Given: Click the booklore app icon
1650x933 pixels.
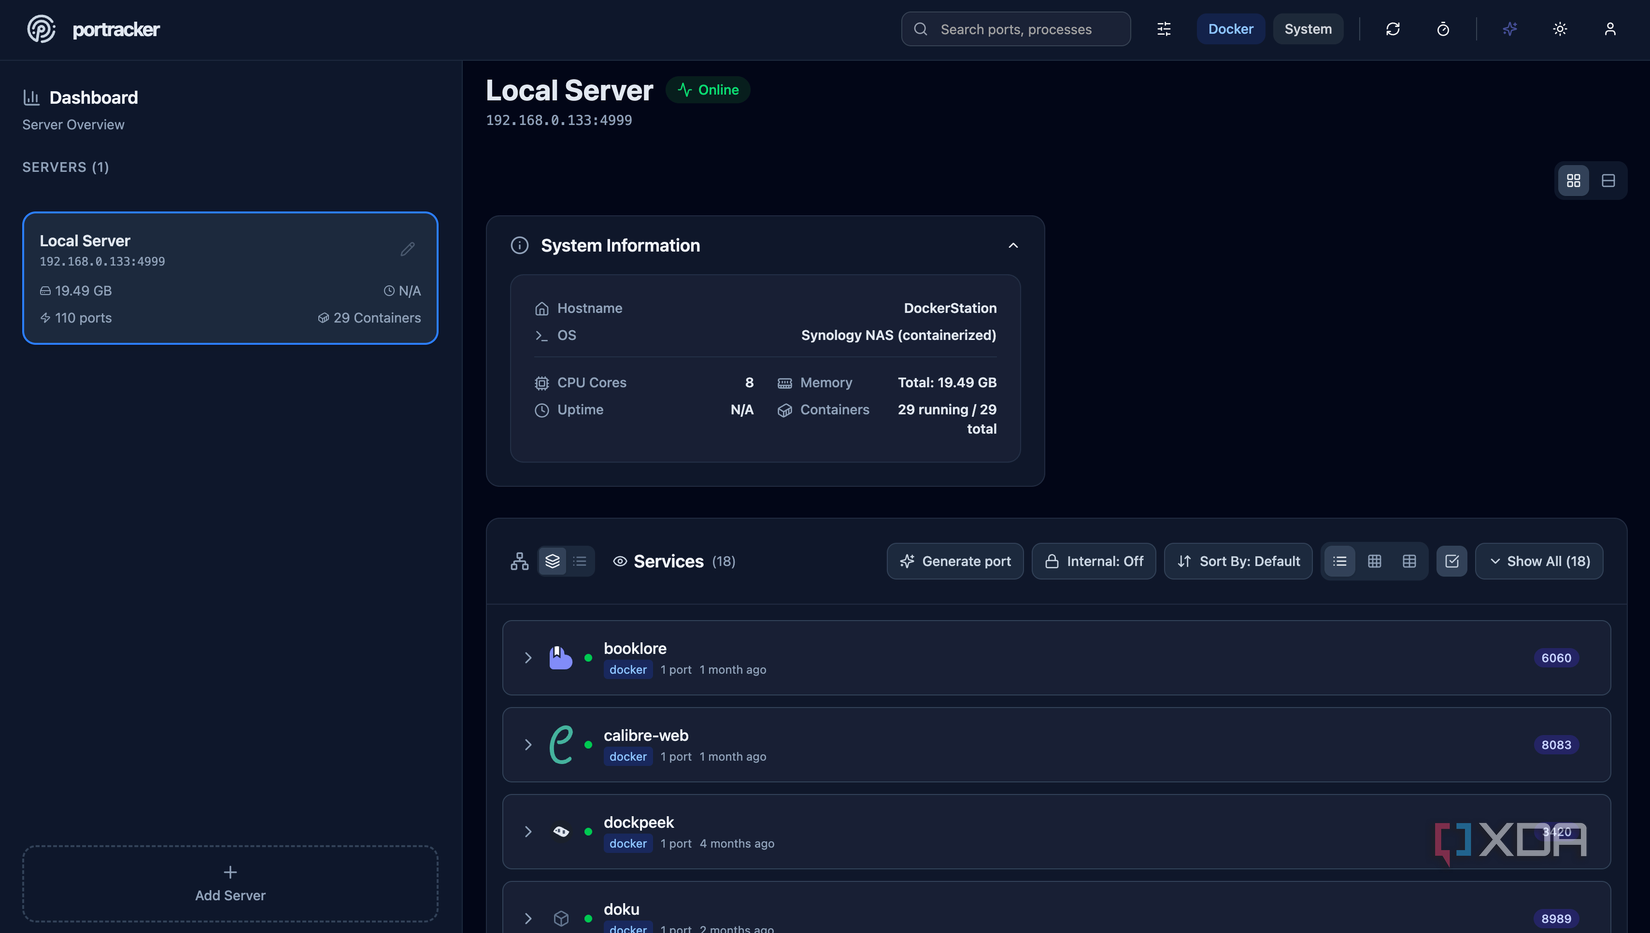Looking at the screenshot, I should pyautogui.click(x=561, y=658).
